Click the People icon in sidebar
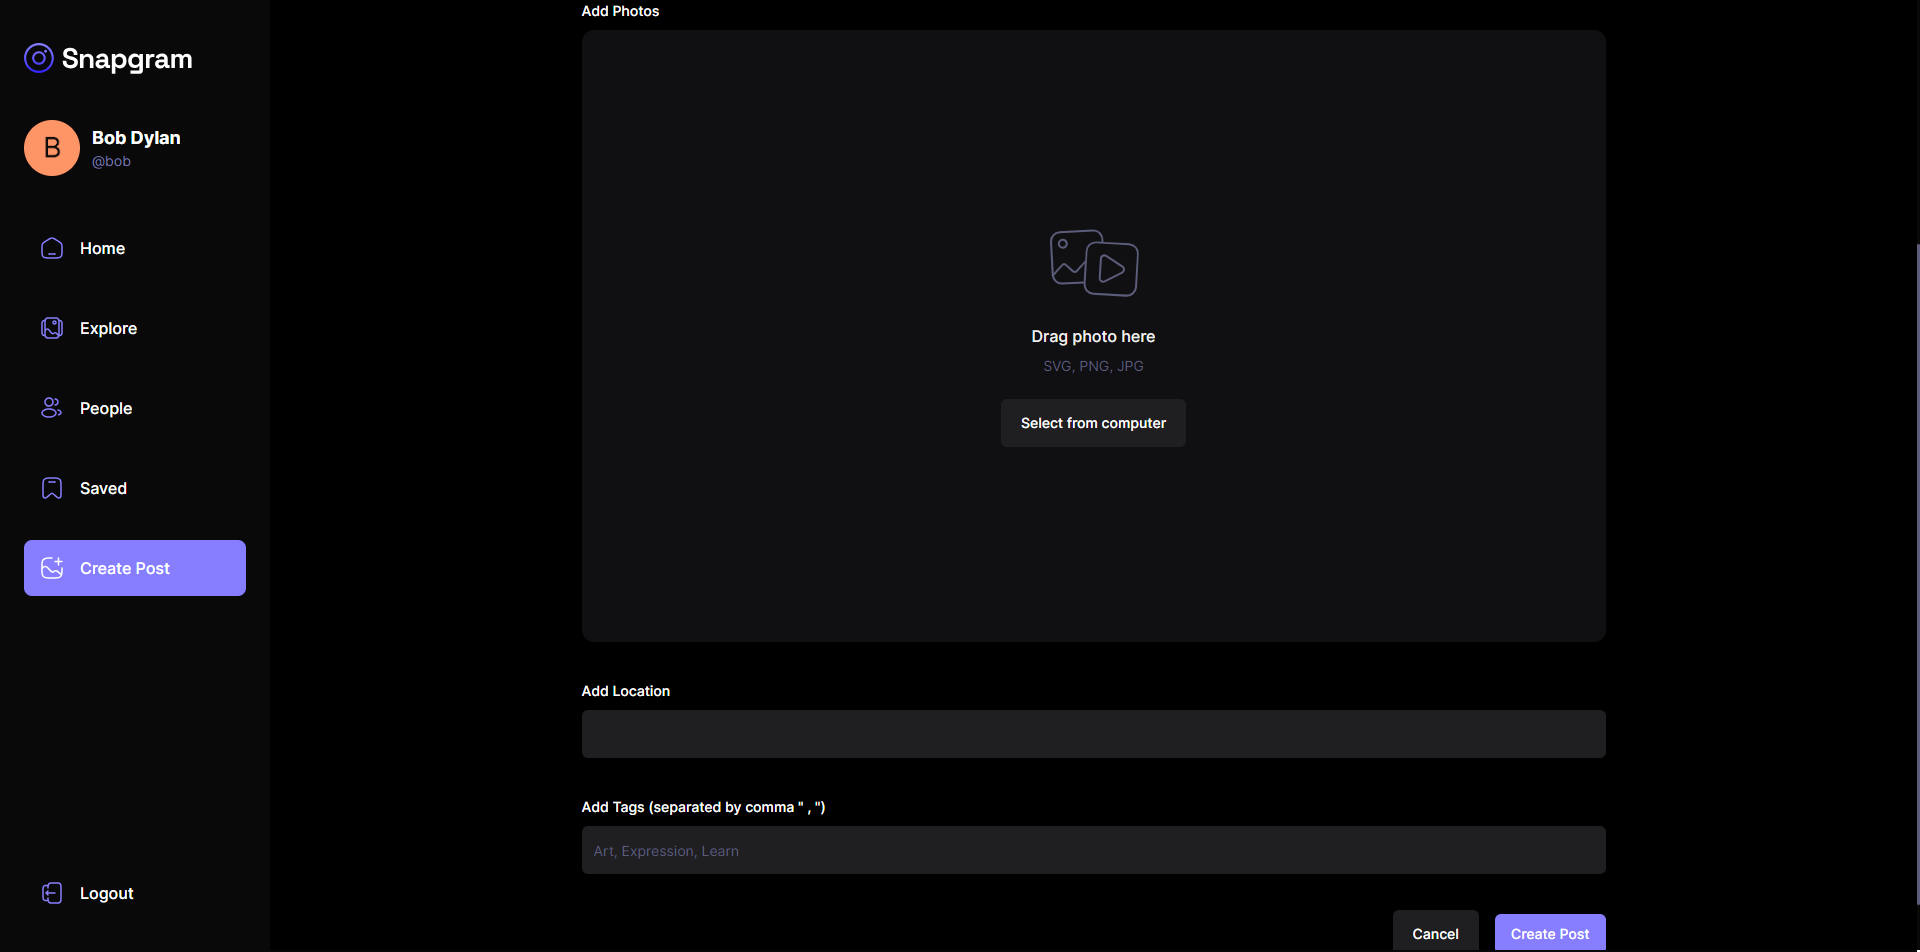 [52, 408]
